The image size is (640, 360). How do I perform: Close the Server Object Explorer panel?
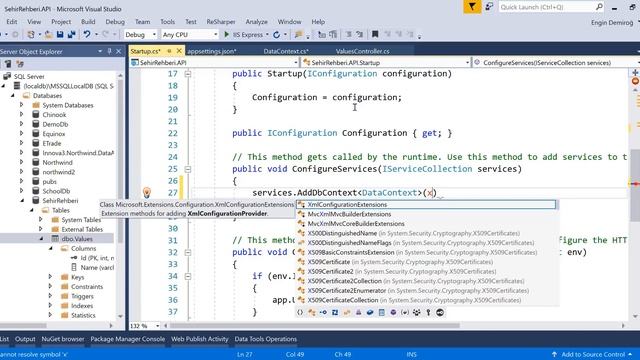point(118,51)
